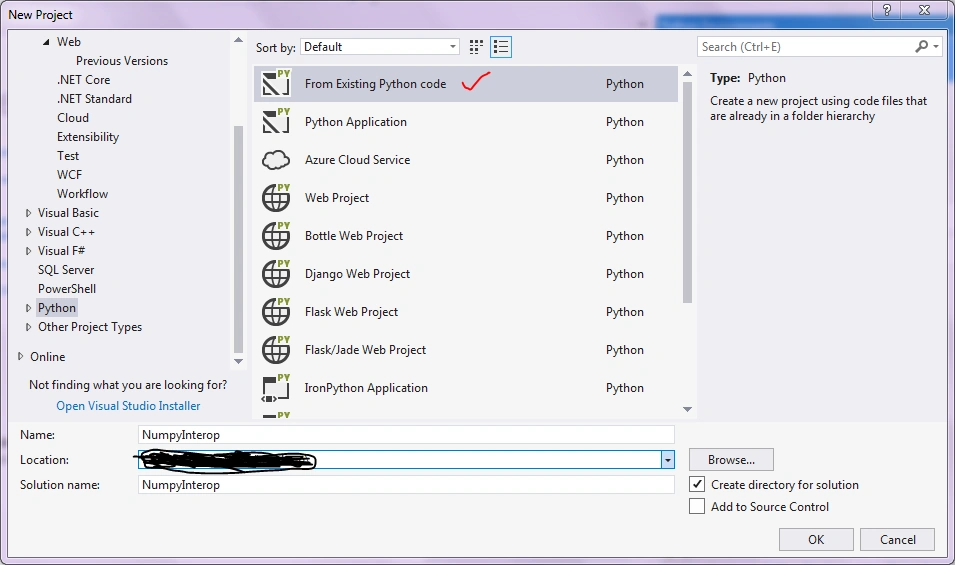Image resolution: width=955 pixels, height=565 pixels.
Task: Select WCF category
Action: click(69, 175)
